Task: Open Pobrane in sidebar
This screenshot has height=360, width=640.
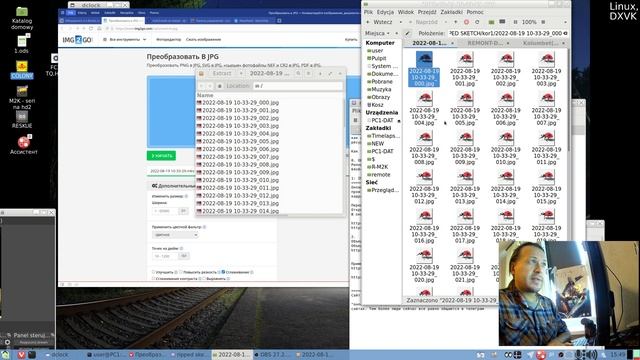Action: pos(382,82)
